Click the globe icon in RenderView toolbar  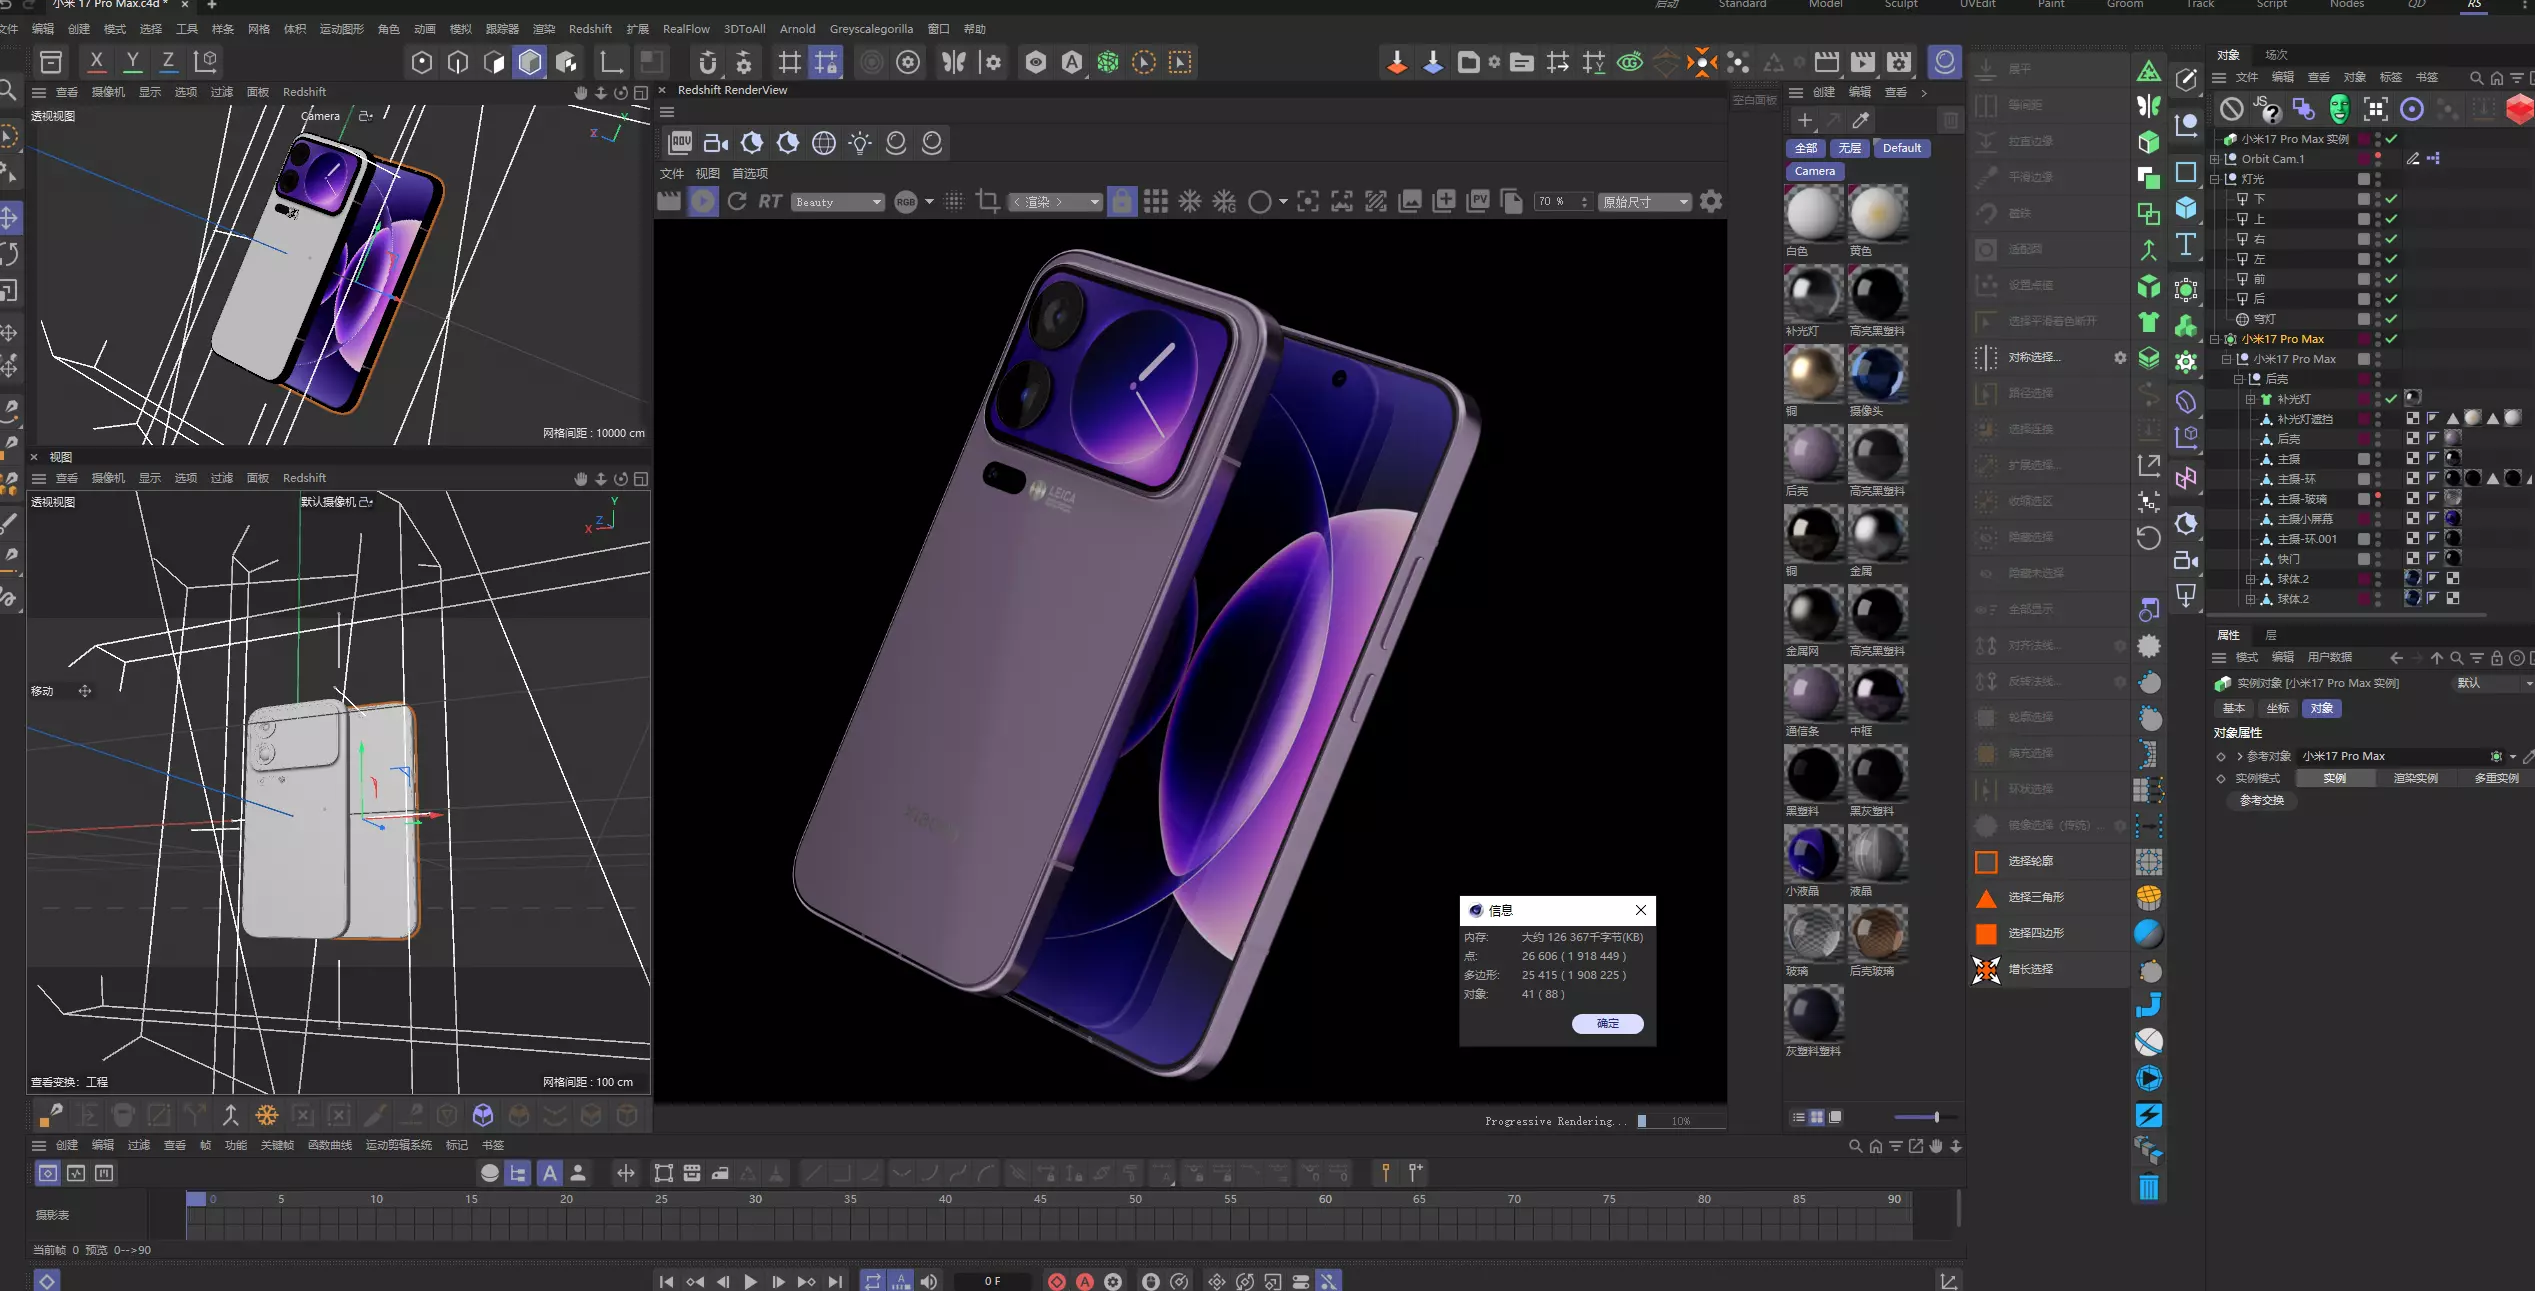coord(824,143)
